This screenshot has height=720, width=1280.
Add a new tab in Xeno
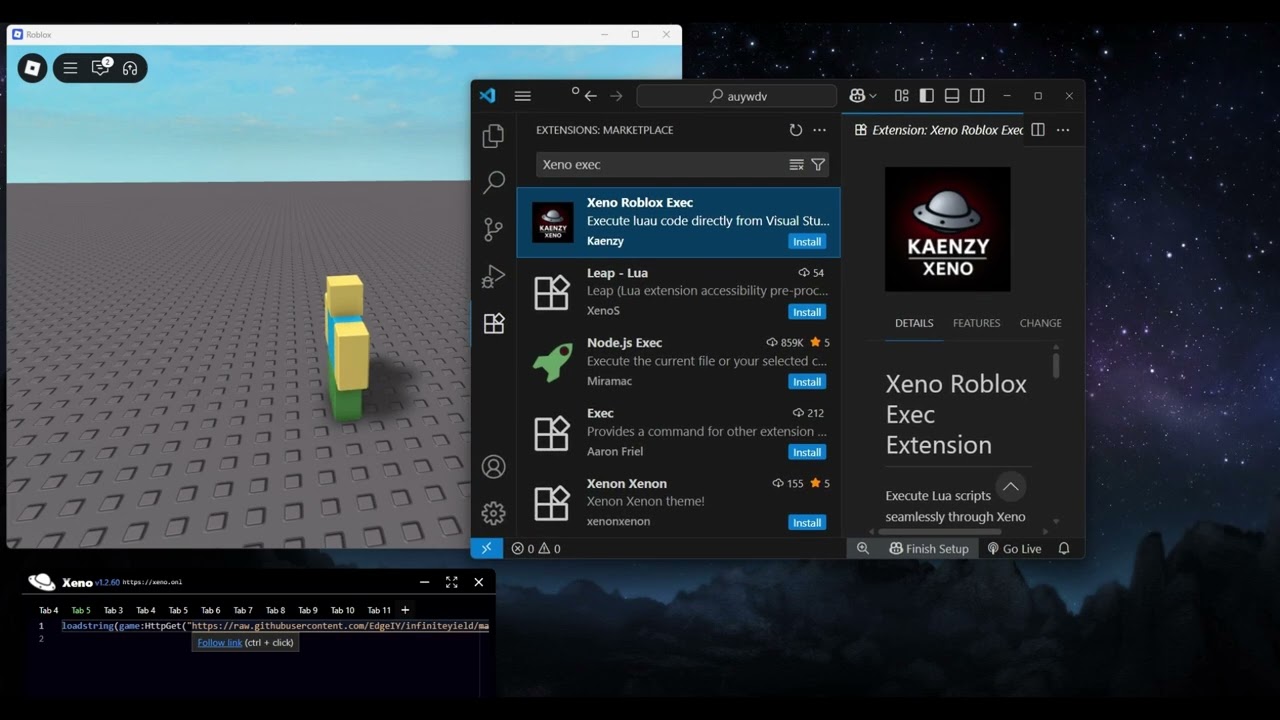405,610
